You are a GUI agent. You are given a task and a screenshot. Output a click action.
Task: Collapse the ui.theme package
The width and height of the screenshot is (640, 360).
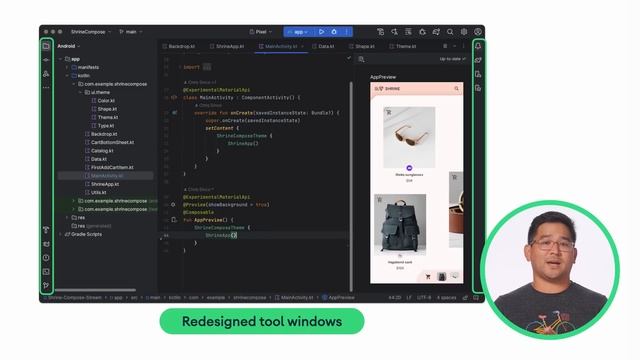(80, 93)
